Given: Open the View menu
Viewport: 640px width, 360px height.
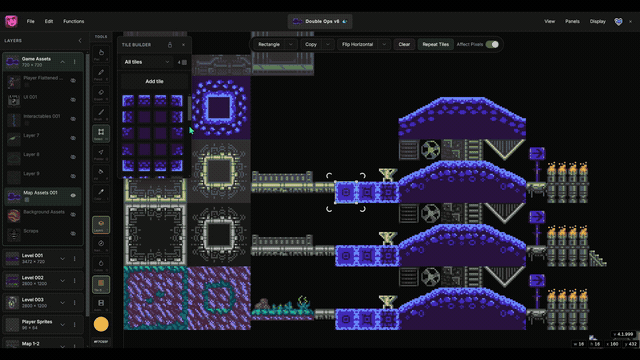Looking at the screenshot, I should (x=549, y=21).
